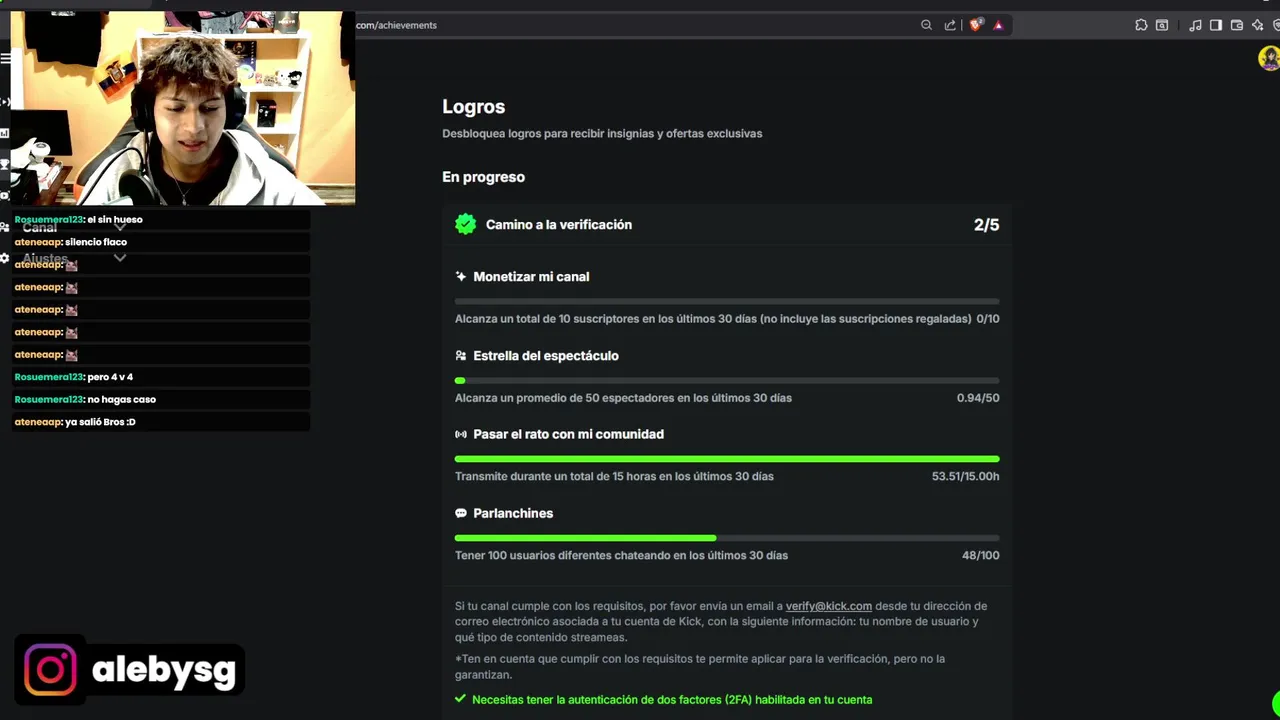1280x720 pixels.
Task: Click the green verification badge icon
Action: [465, 224]
